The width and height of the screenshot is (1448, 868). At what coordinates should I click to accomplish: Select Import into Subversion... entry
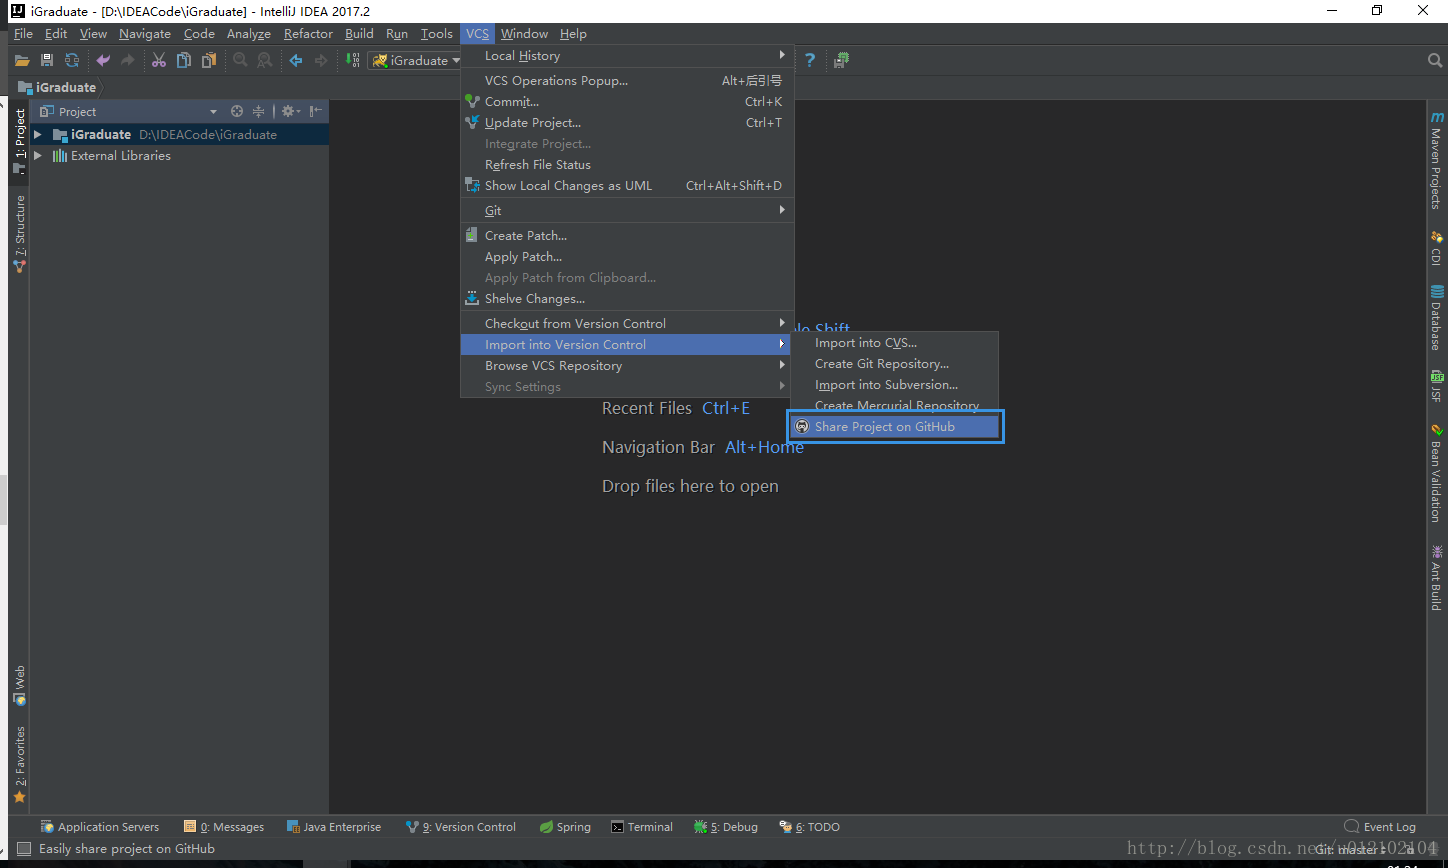[895, 384]
